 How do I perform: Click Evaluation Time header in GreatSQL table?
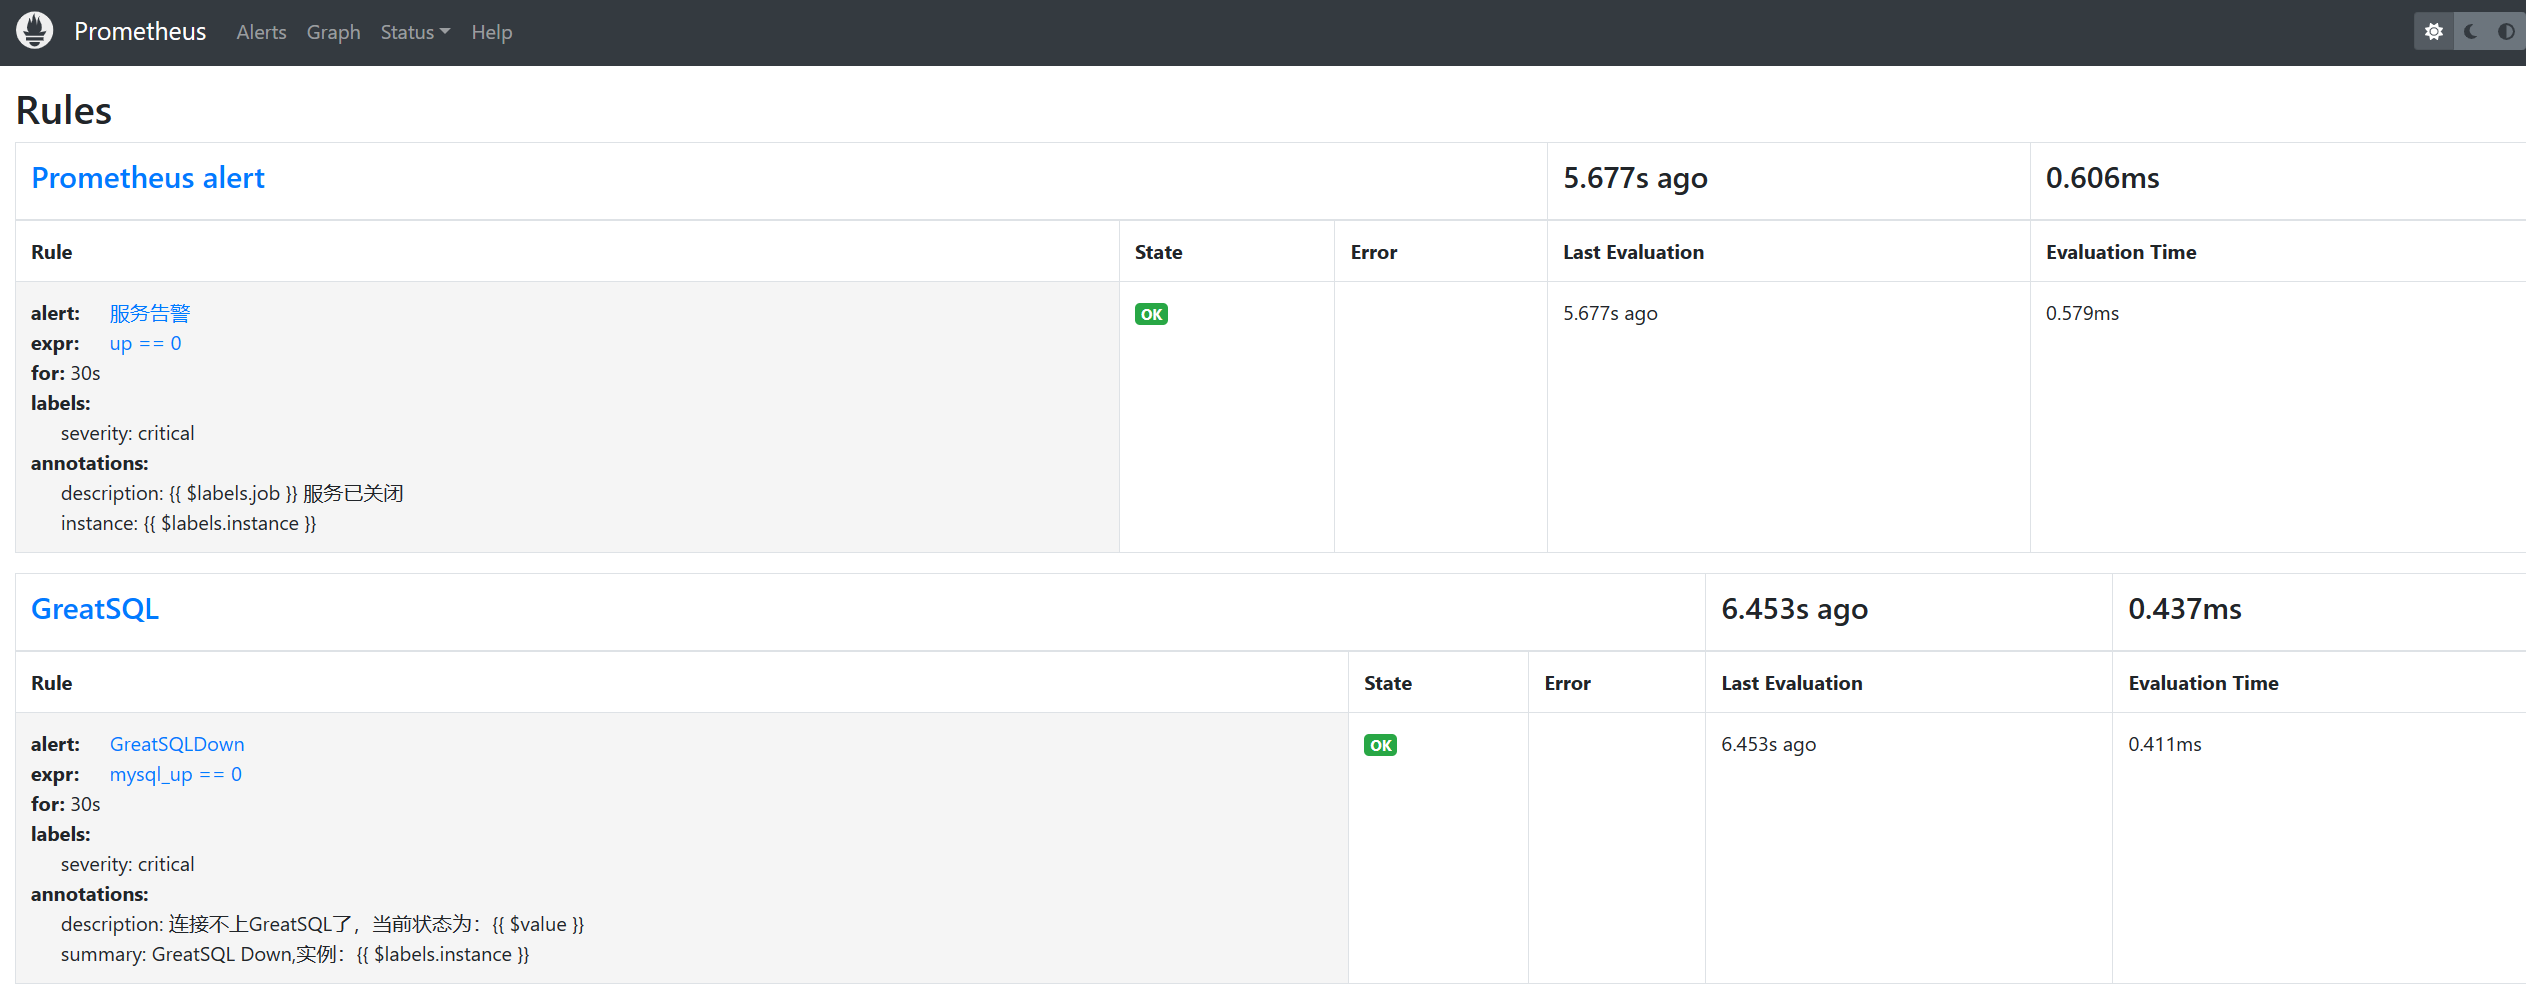(2203, 683)
